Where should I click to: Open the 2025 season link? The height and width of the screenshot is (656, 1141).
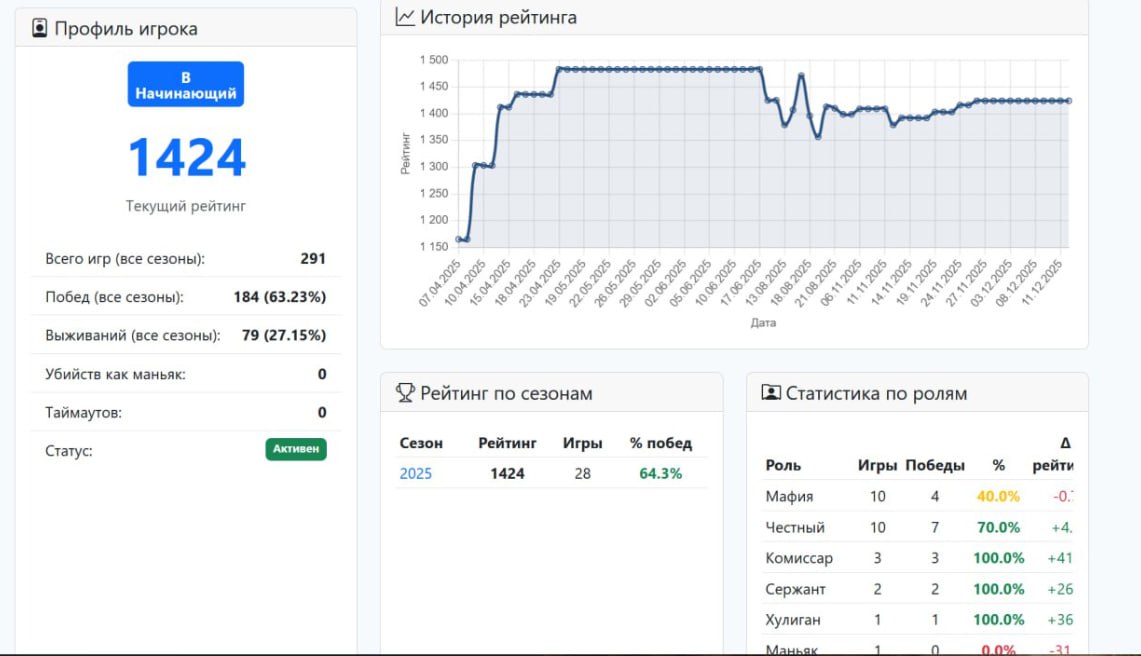416,473
